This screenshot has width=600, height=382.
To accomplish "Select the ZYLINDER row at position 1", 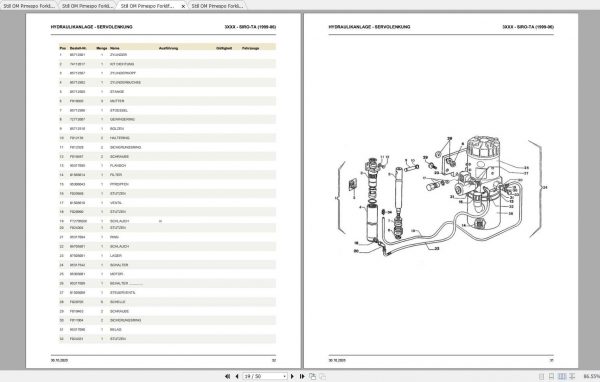I will point(167,55).
